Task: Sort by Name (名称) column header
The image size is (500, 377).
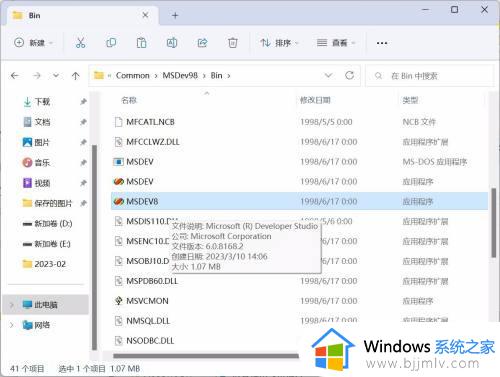Action: [129, 100]
